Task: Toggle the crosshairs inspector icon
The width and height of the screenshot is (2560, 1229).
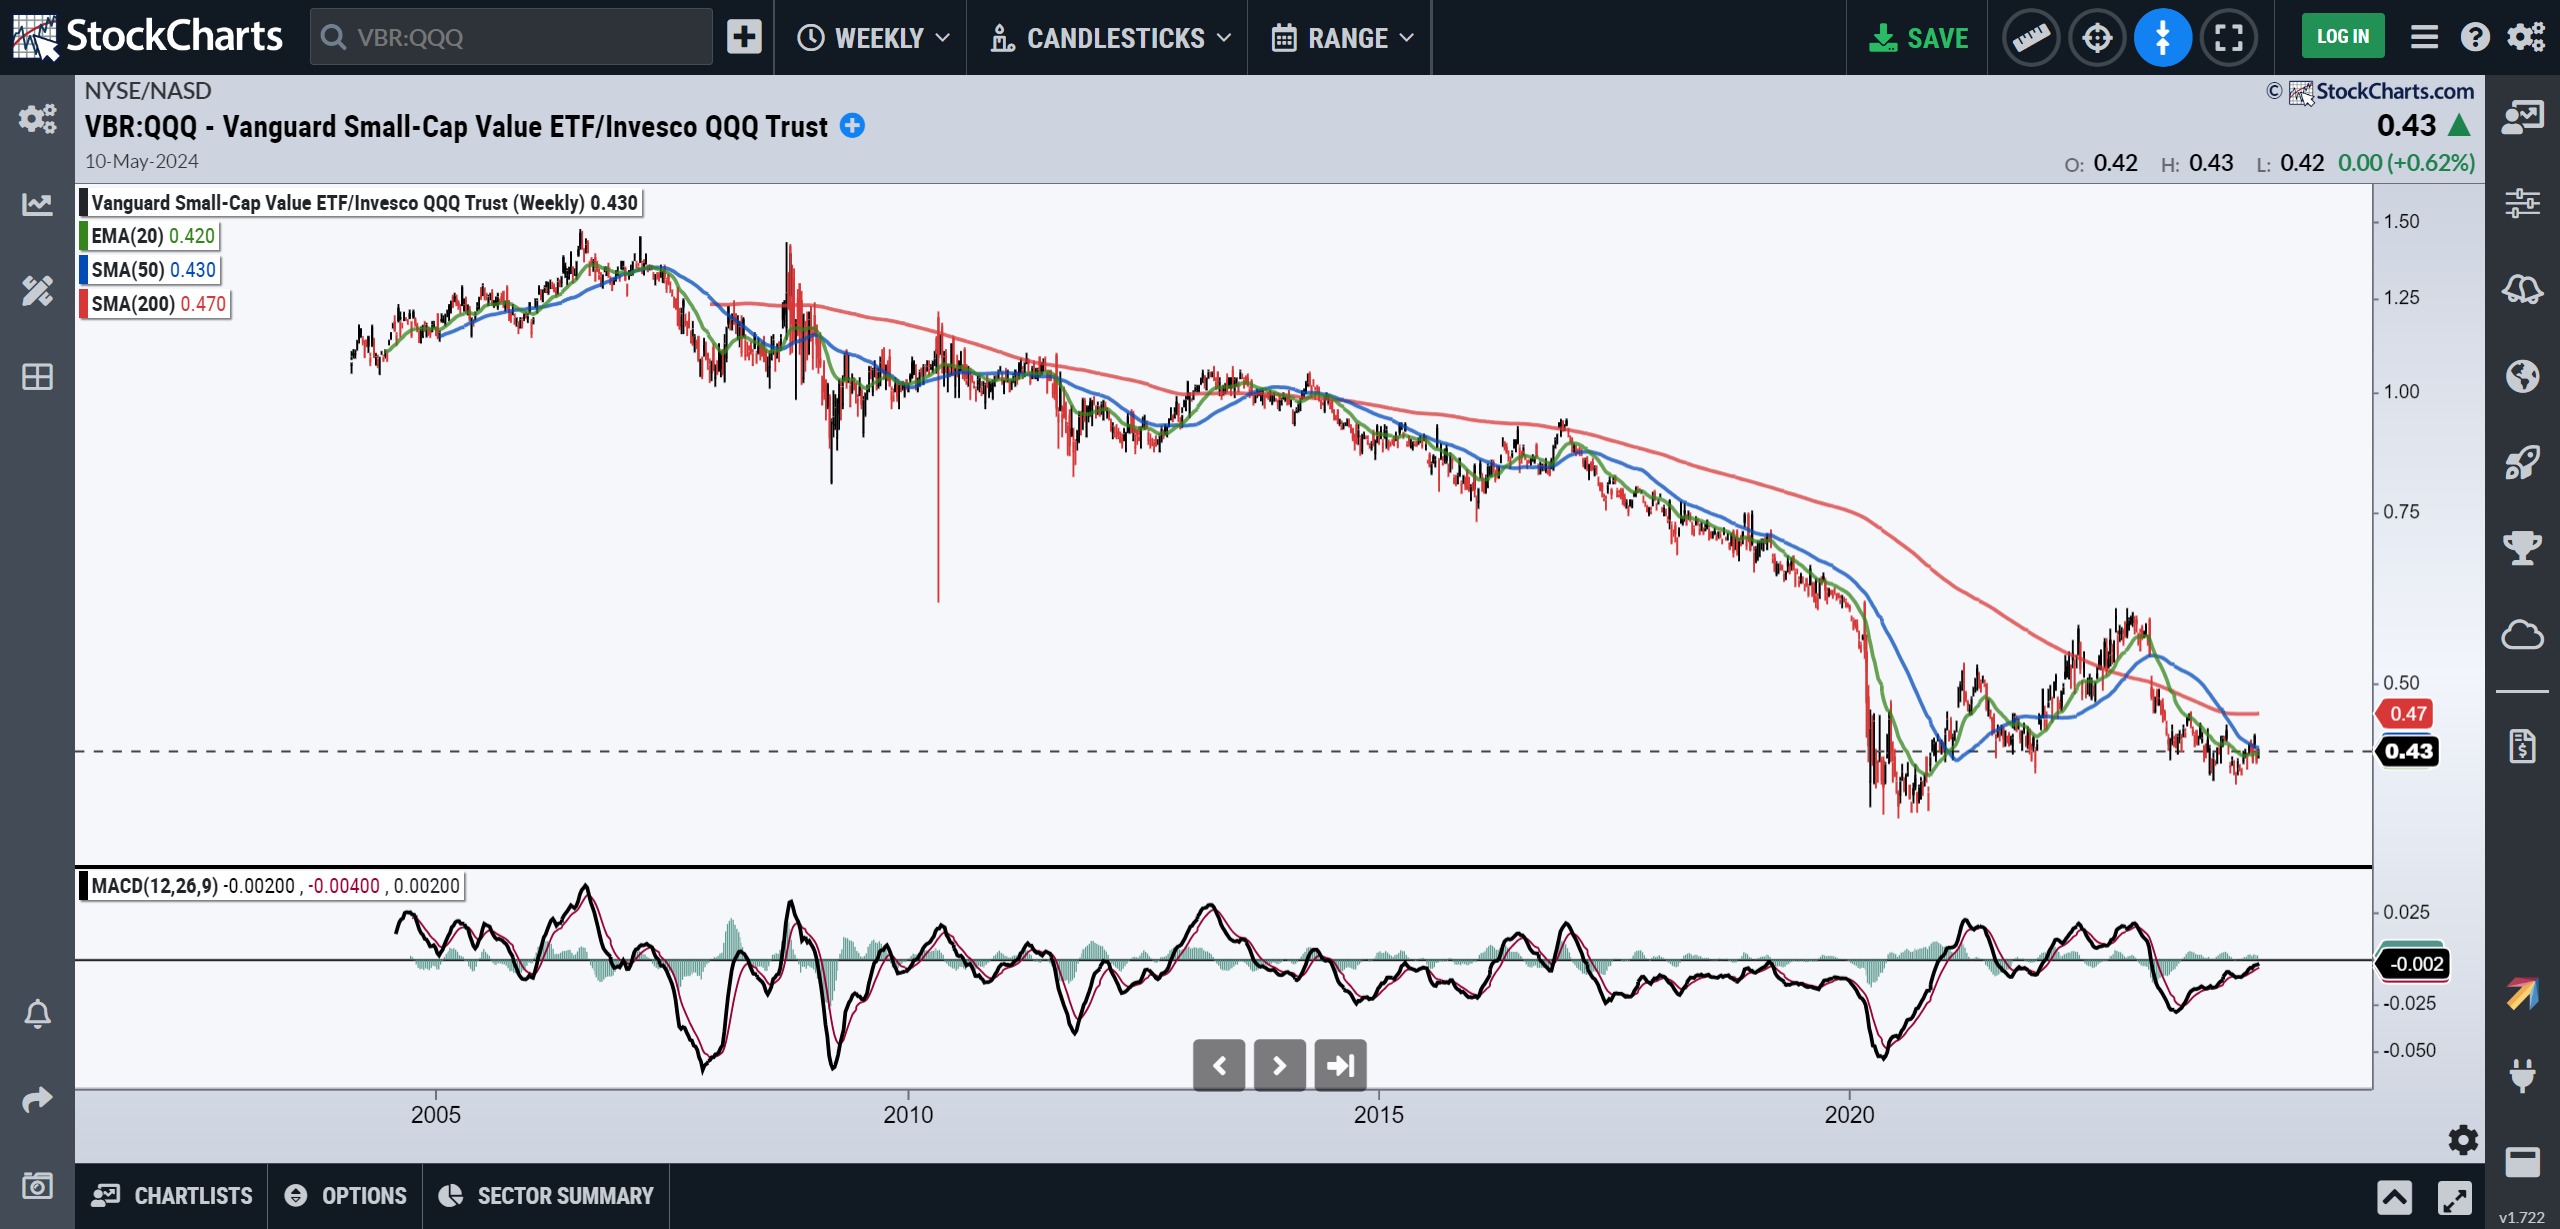Action: tap(2097, 38)
